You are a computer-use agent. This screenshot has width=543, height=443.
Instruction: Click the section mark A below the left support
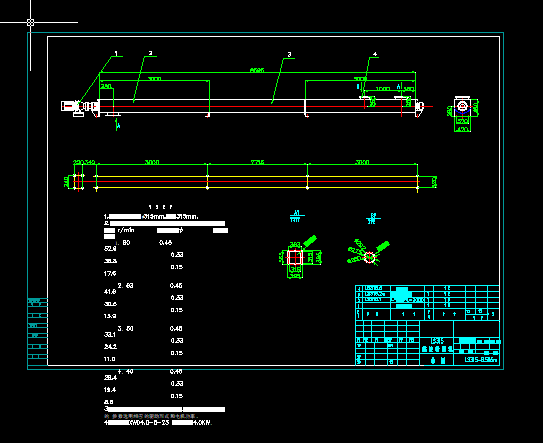pyautogui.click(x=118, y=124)
